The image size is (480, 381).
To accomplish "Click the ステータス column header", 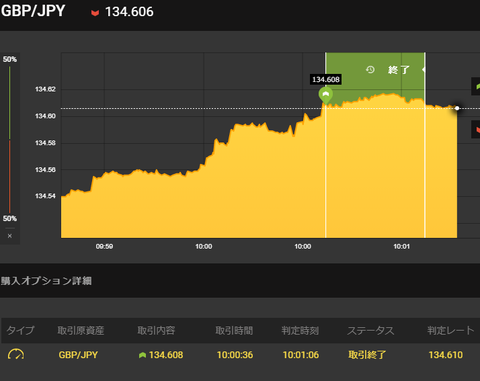I will tap(371, 331).
